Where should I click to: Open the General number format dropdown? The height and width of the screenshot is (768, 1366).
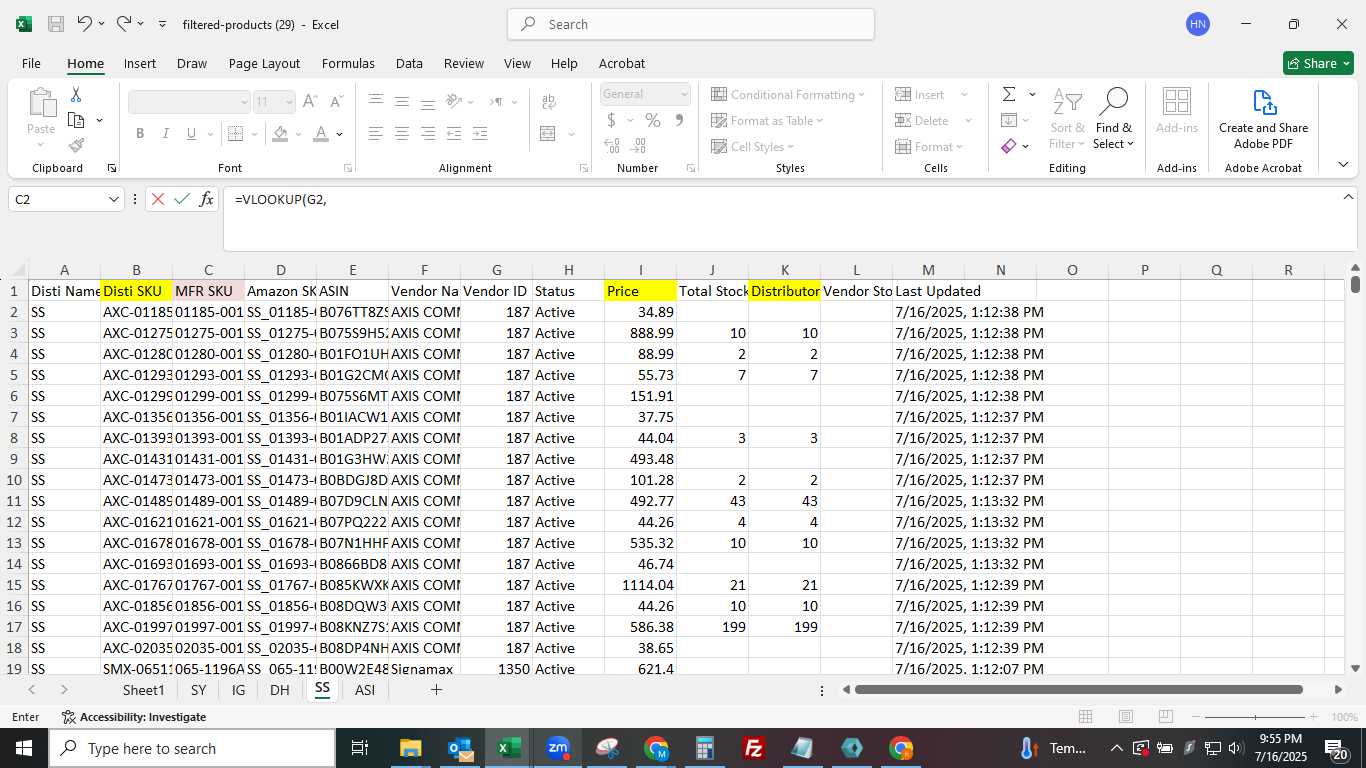tap(684, 94)
